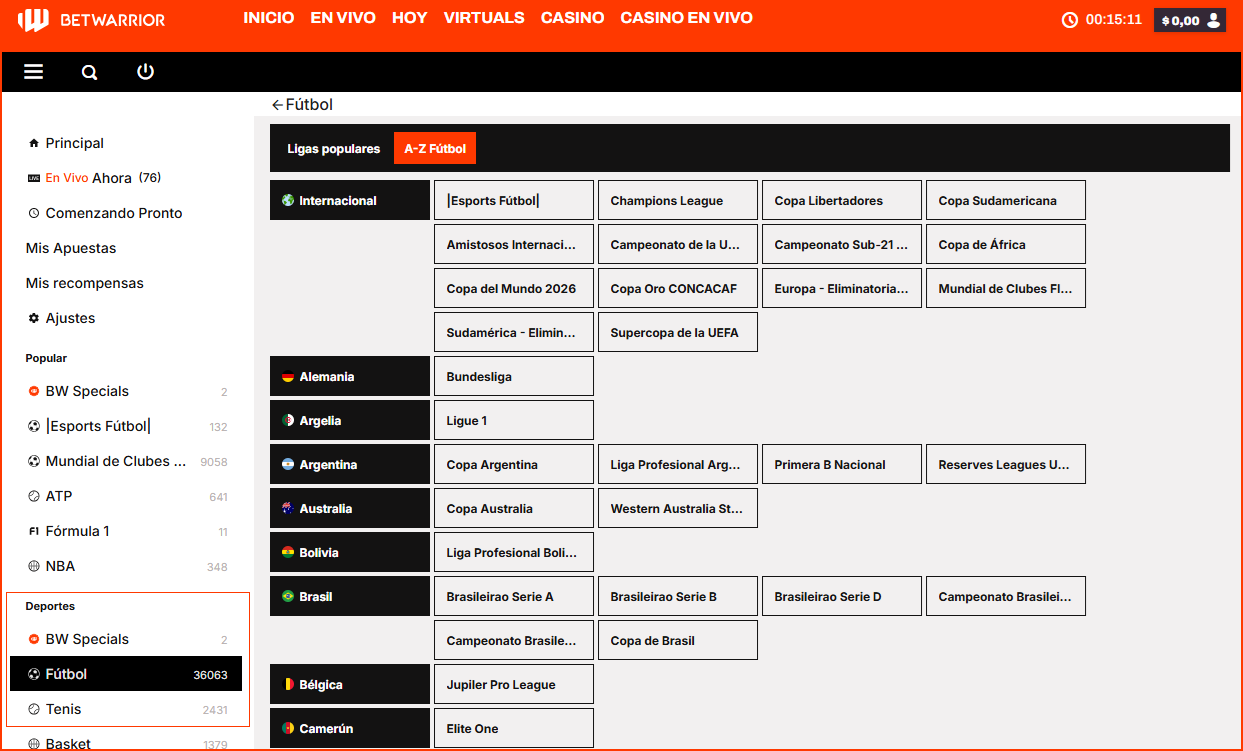Switch to the Ligas populares tab

point(334,149)
